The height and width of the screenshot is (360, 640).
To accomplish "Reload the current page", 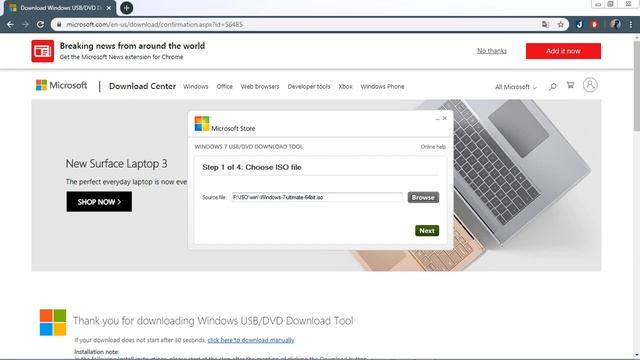I will tap(40, 24).
